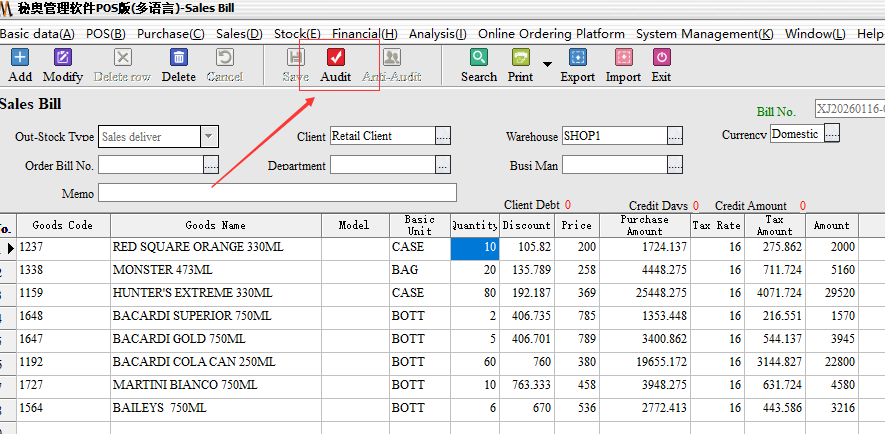
Task: Open Warehouse lookup ellipsis button
Action: [675, 136]
